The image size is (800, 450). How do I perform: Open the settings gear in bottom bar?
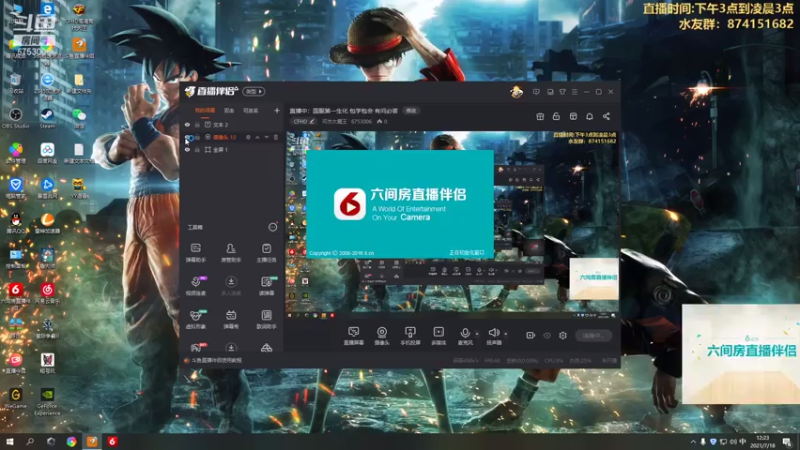(x=563, y=335)
